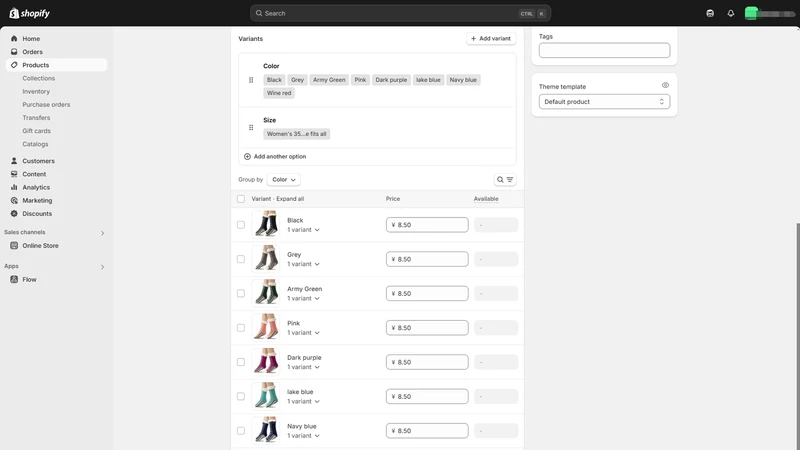Check the Black variant checkbox
Image resolution: width=800 pixels, height=450 pixels.
tap(241, 224)
